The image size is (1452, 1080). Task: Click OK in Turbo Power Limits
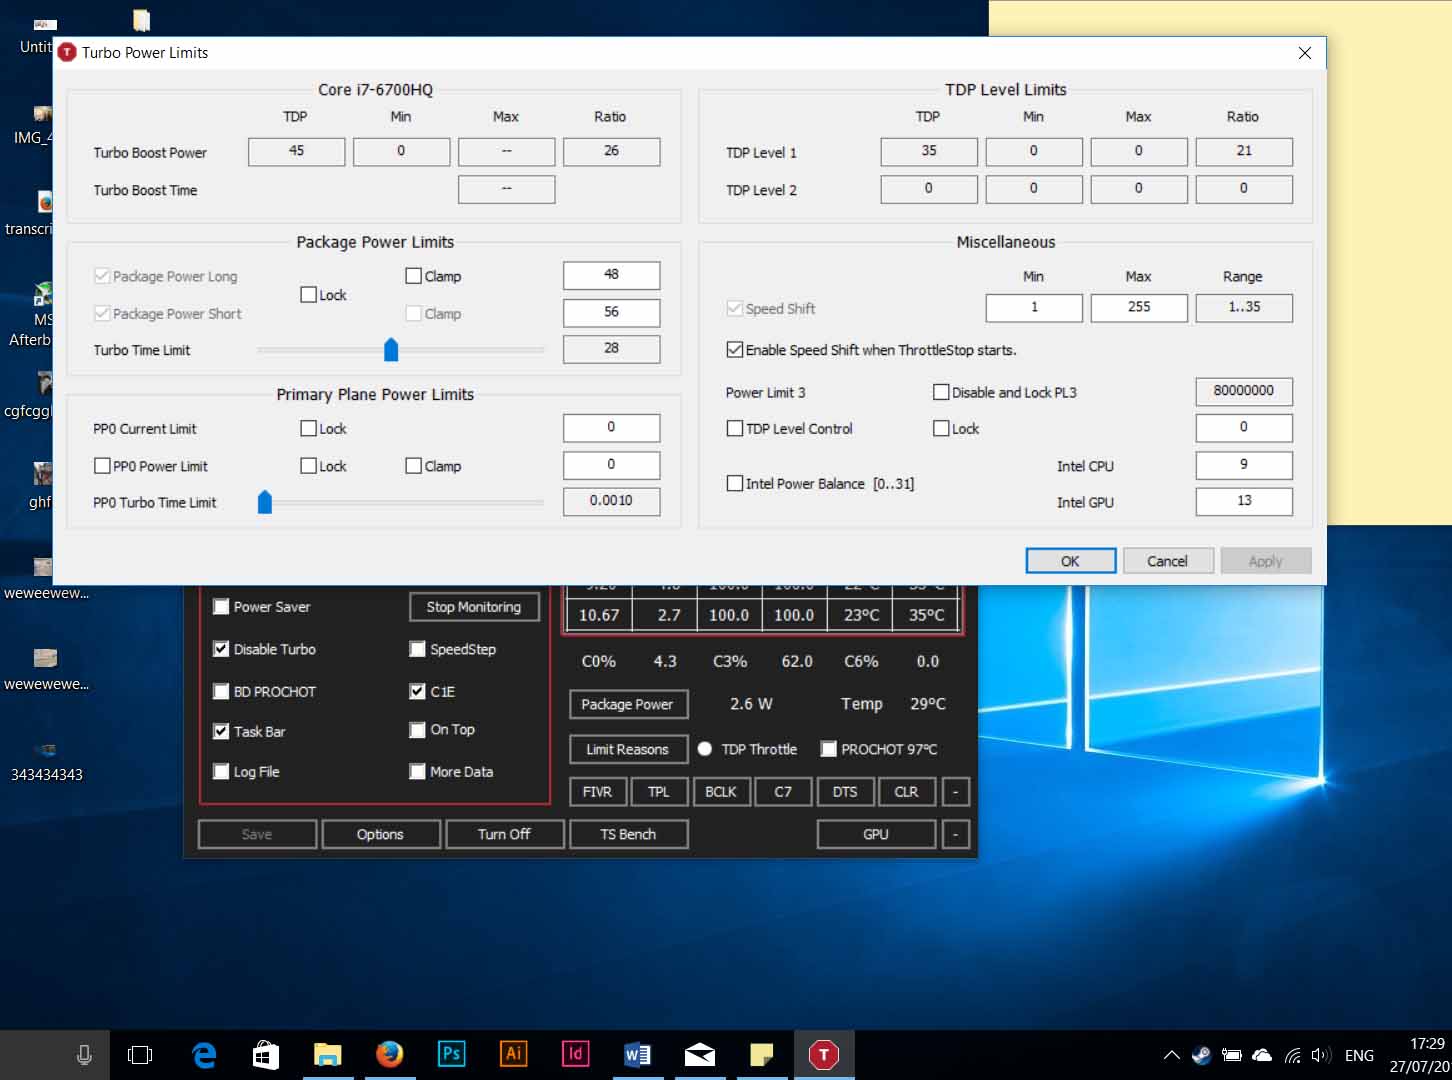[1070, 561]
